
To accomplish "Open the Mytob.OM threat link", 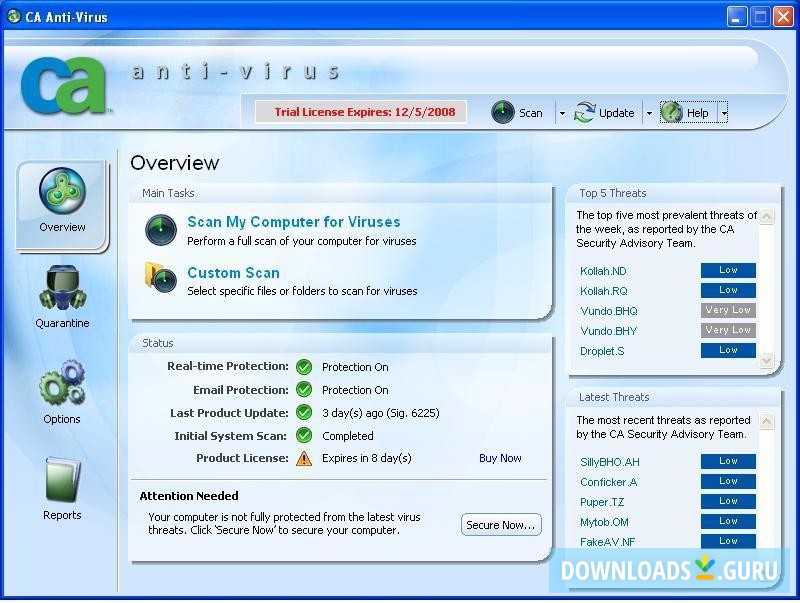I will pyautogui.click(x=604, y=522).
